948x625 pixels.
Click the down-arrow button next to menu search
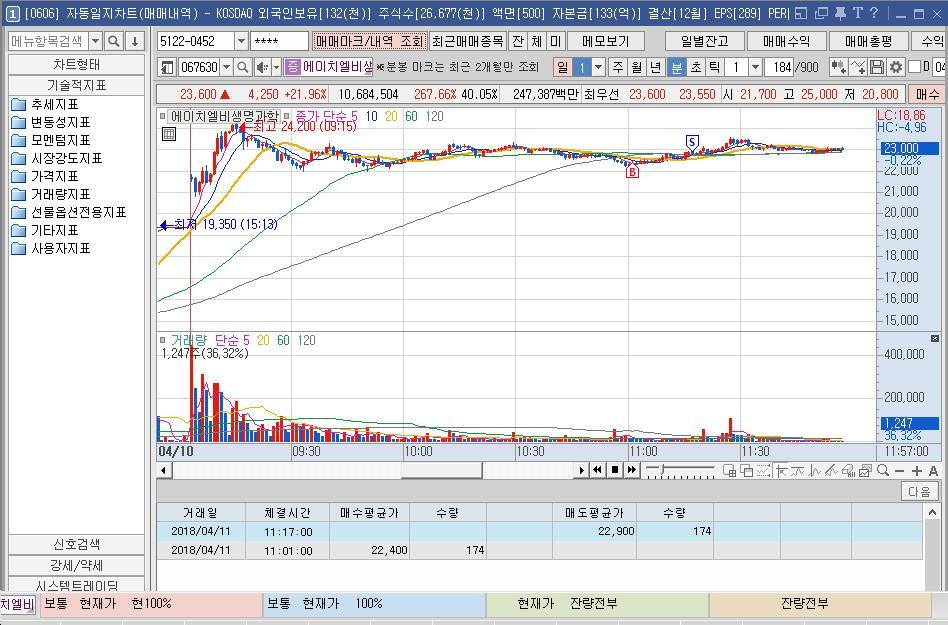tap(135, 41)
